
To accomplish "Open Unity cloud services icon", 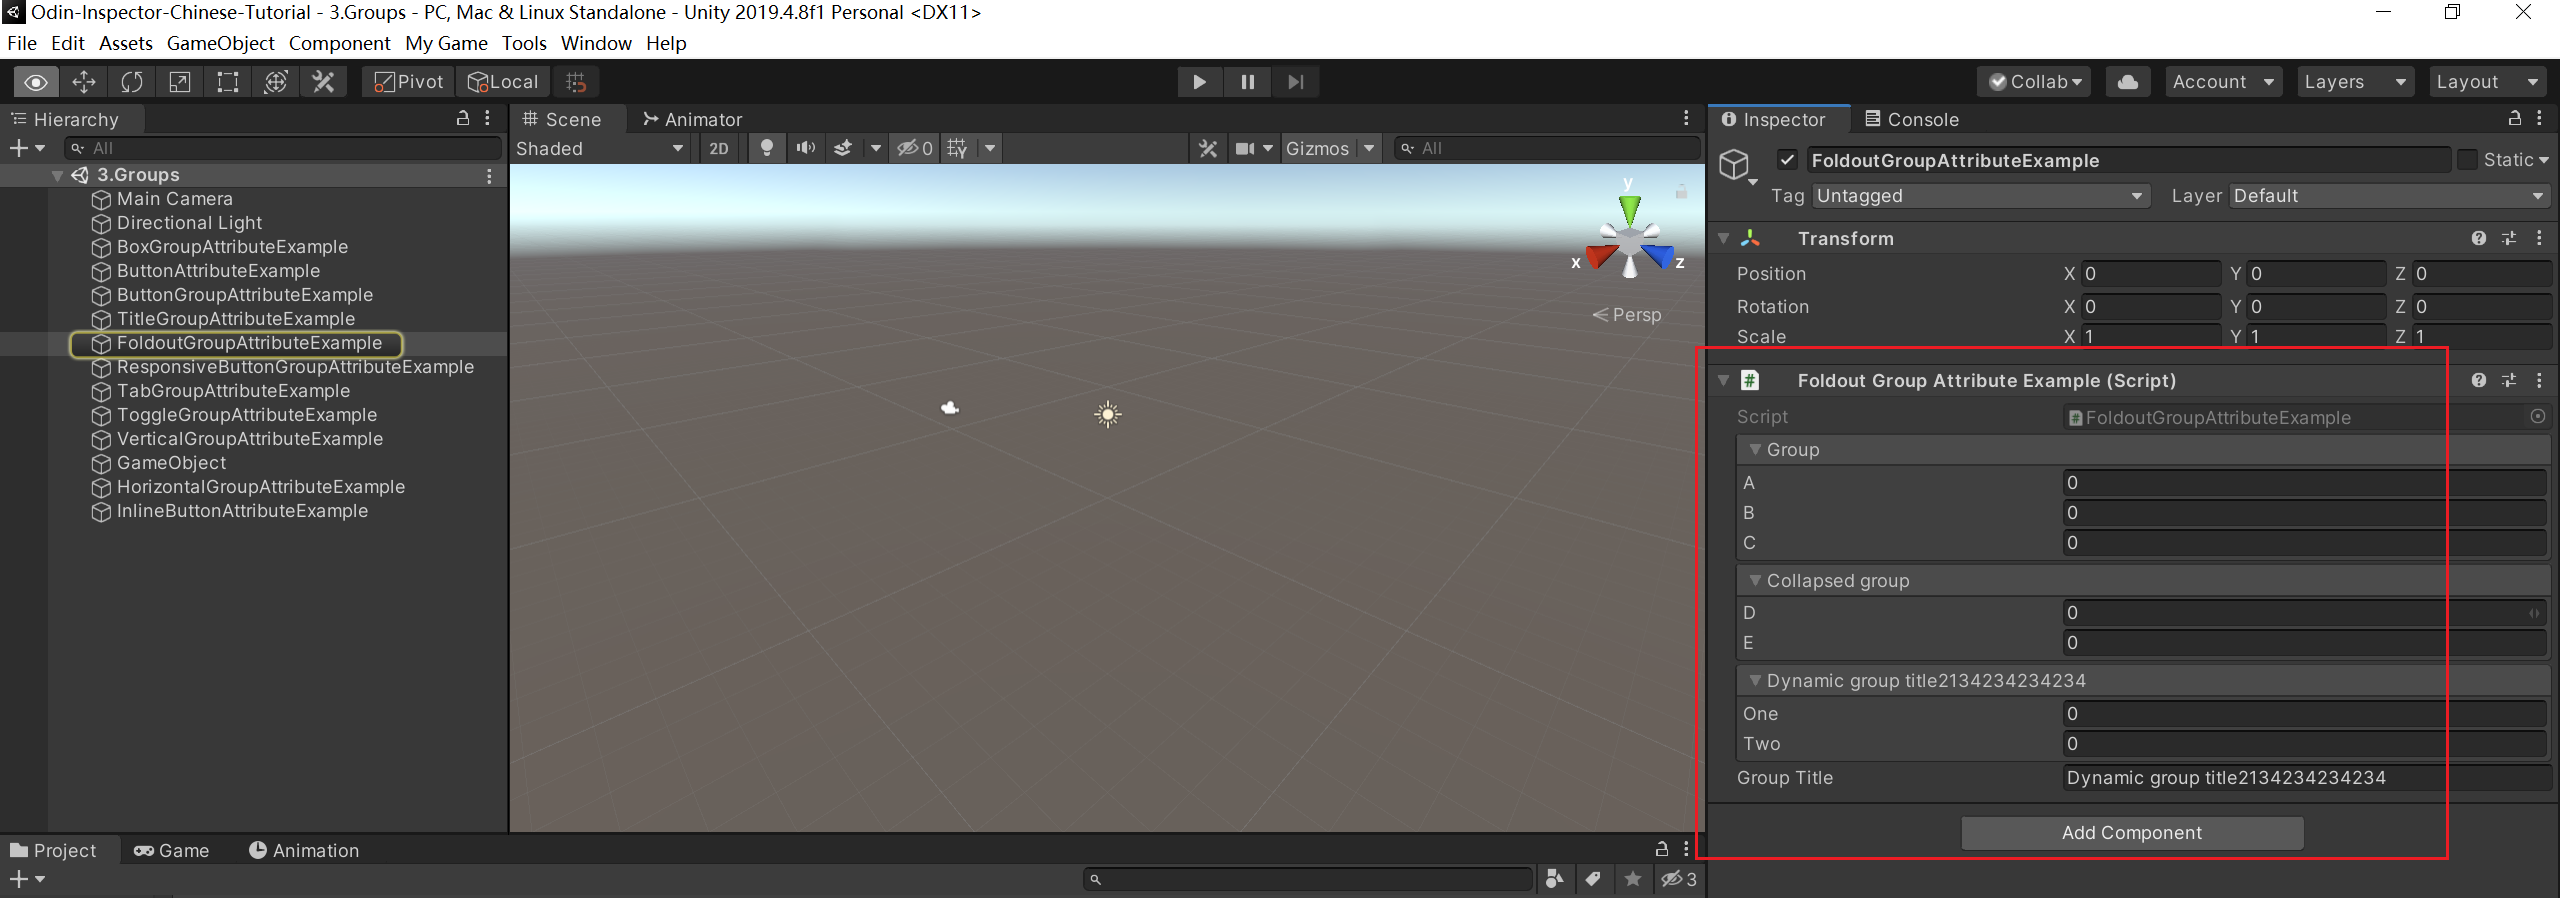I will pyautogui.click(x=2128, y=82).
